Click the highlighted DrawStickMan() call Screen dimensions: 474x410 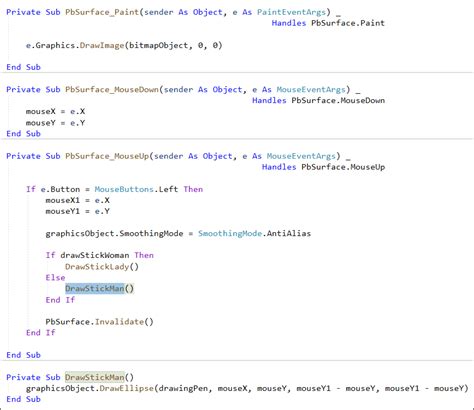point(99,288)
